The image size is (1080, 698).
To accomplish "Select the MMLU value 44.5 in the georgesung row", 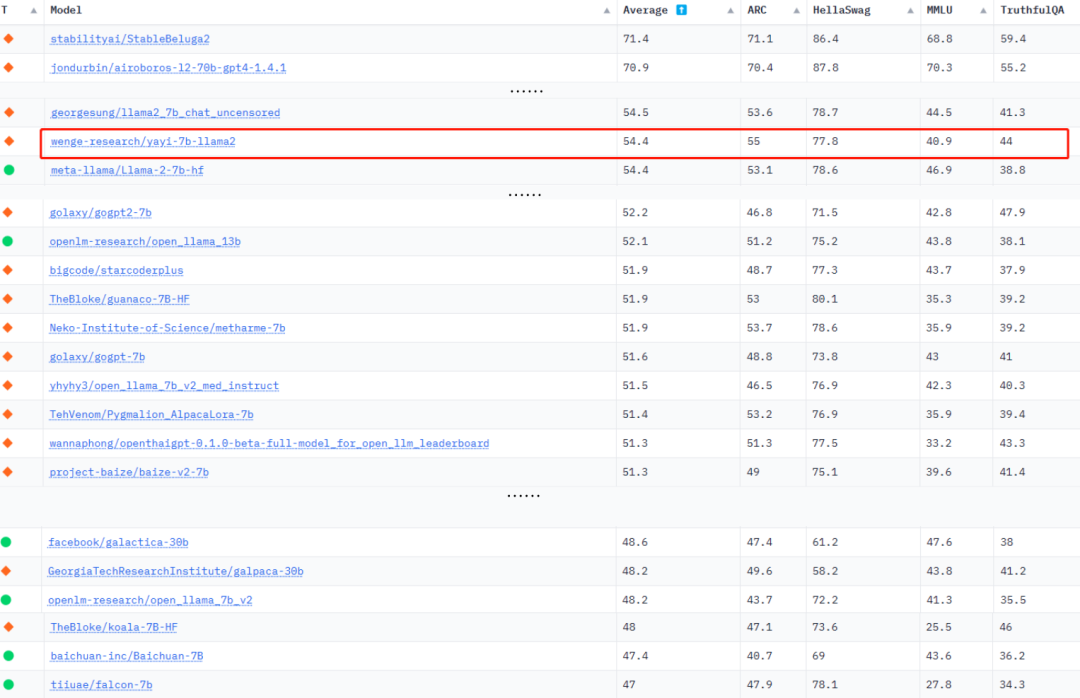I will 939,113.
